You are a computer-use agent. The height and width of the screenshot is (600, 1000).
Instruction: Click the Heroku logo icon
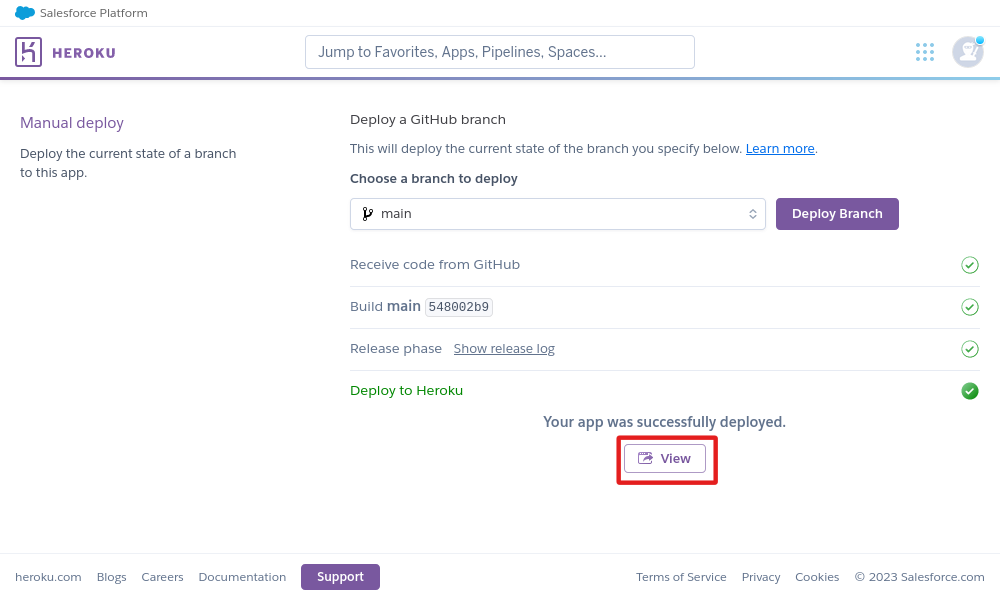[28, 52]
